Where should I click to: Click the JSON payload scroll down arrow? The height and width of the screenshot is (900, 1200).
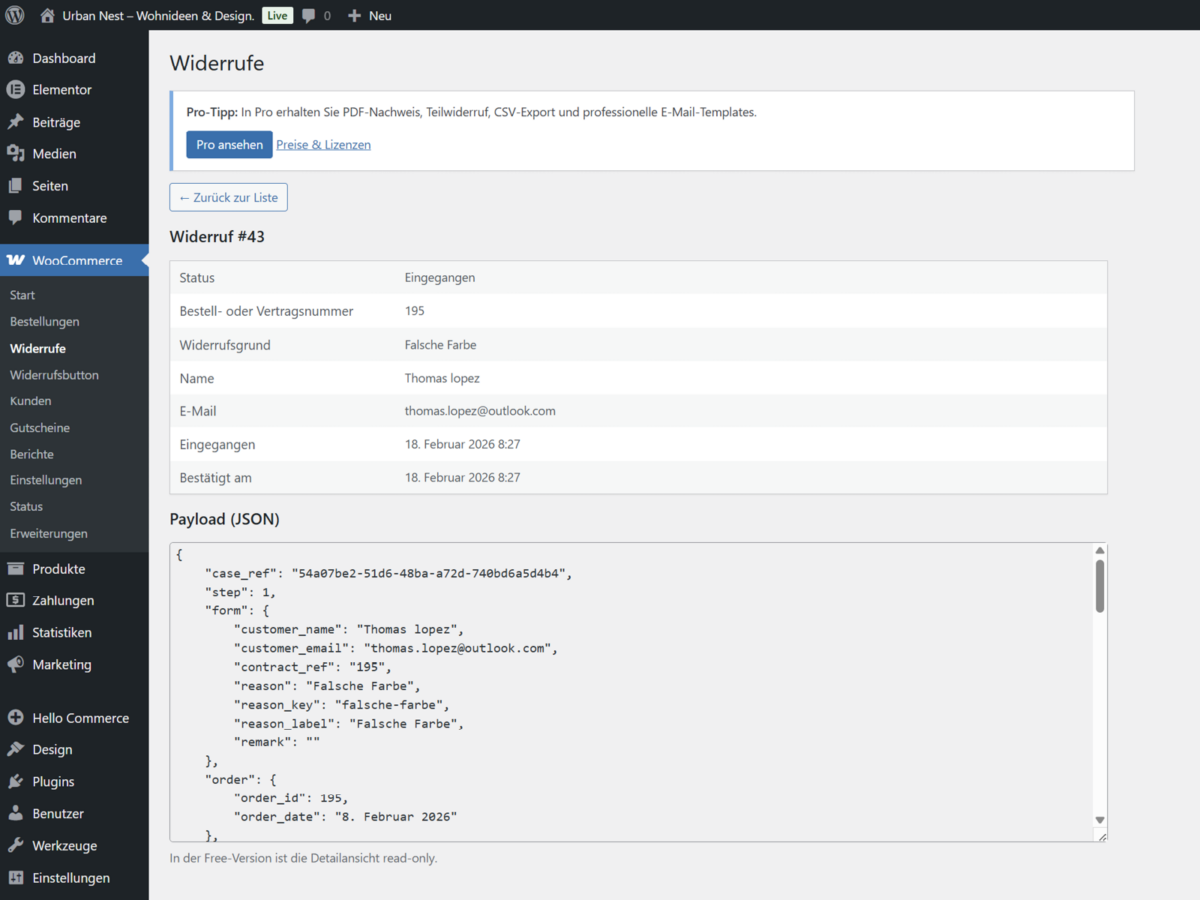[1100, 819]
